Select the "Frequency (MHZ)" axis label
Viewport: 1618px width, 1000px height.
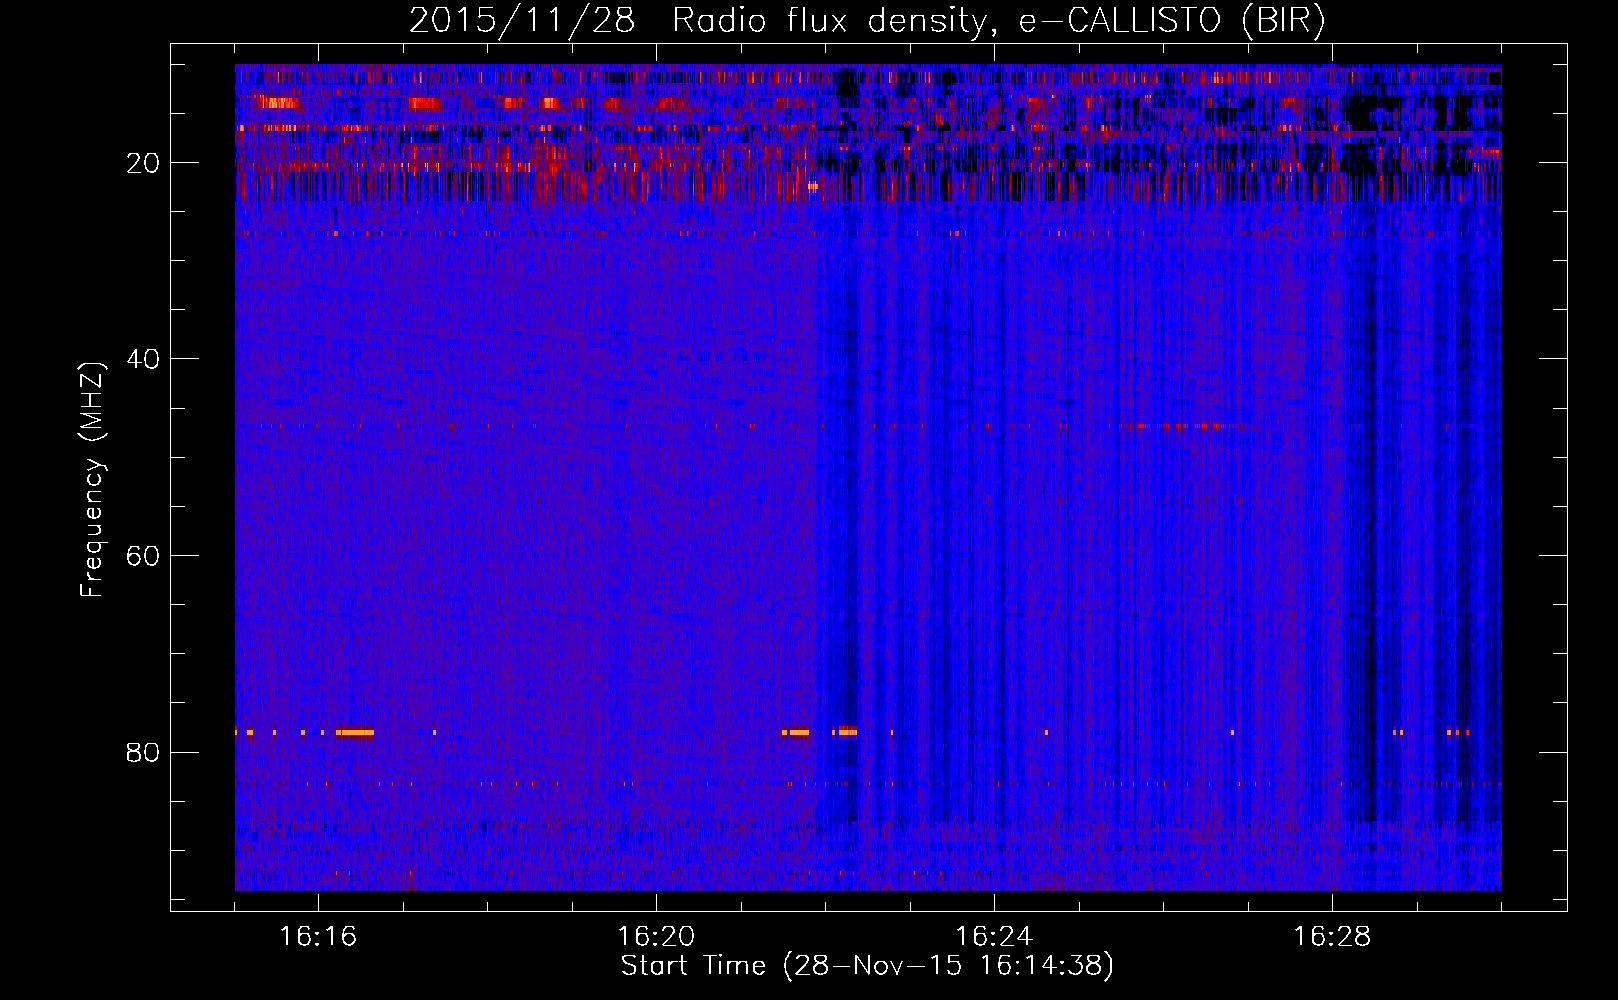tap(92, 480)
